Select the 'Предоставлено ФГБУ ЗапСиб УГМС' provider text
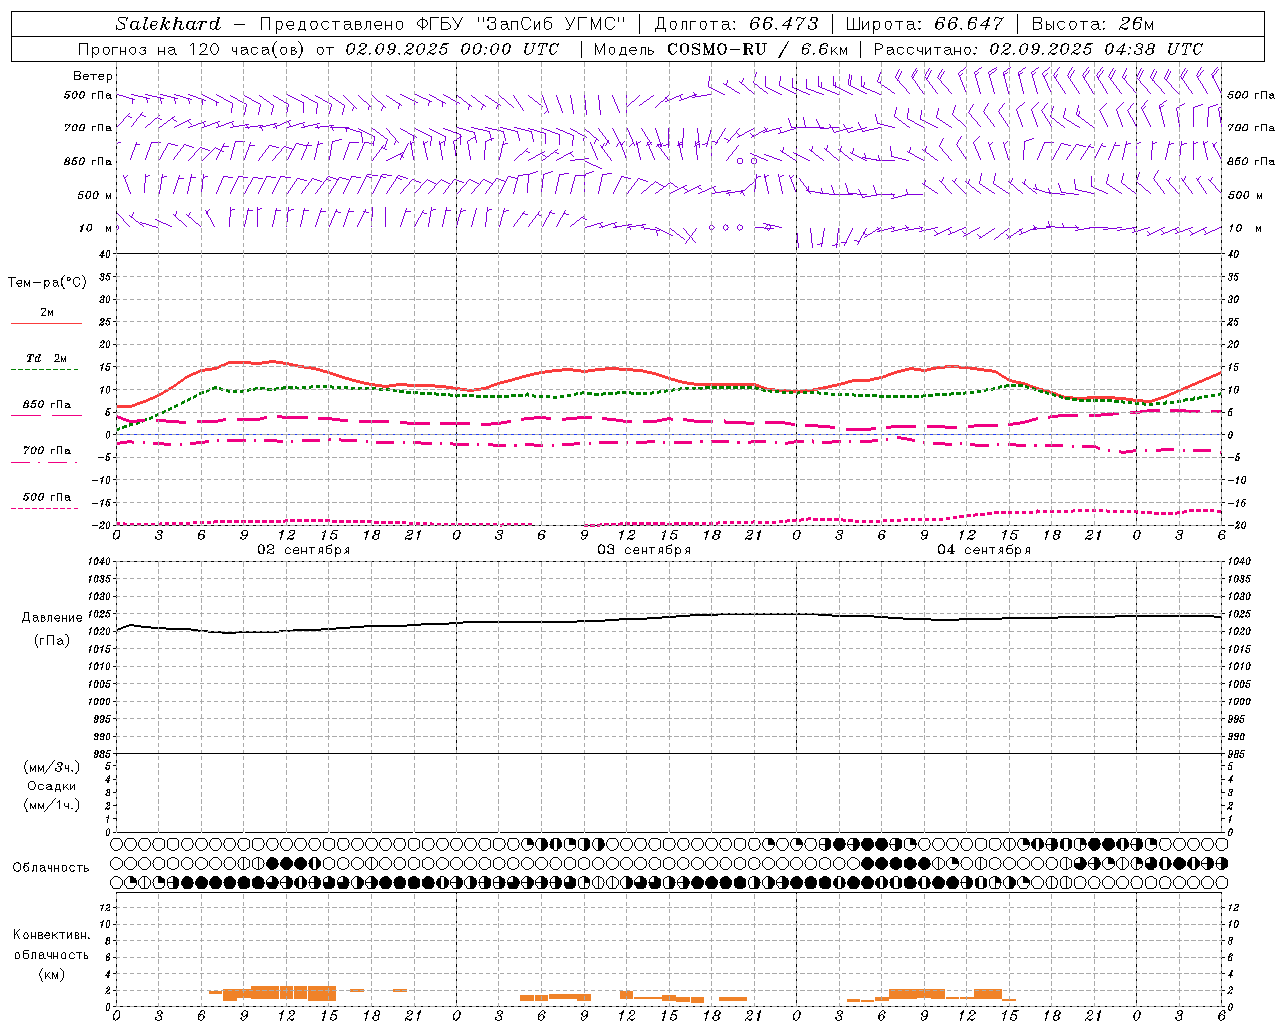Image resolution: width=1280 pixels, height=1024 pixels. 441,24
